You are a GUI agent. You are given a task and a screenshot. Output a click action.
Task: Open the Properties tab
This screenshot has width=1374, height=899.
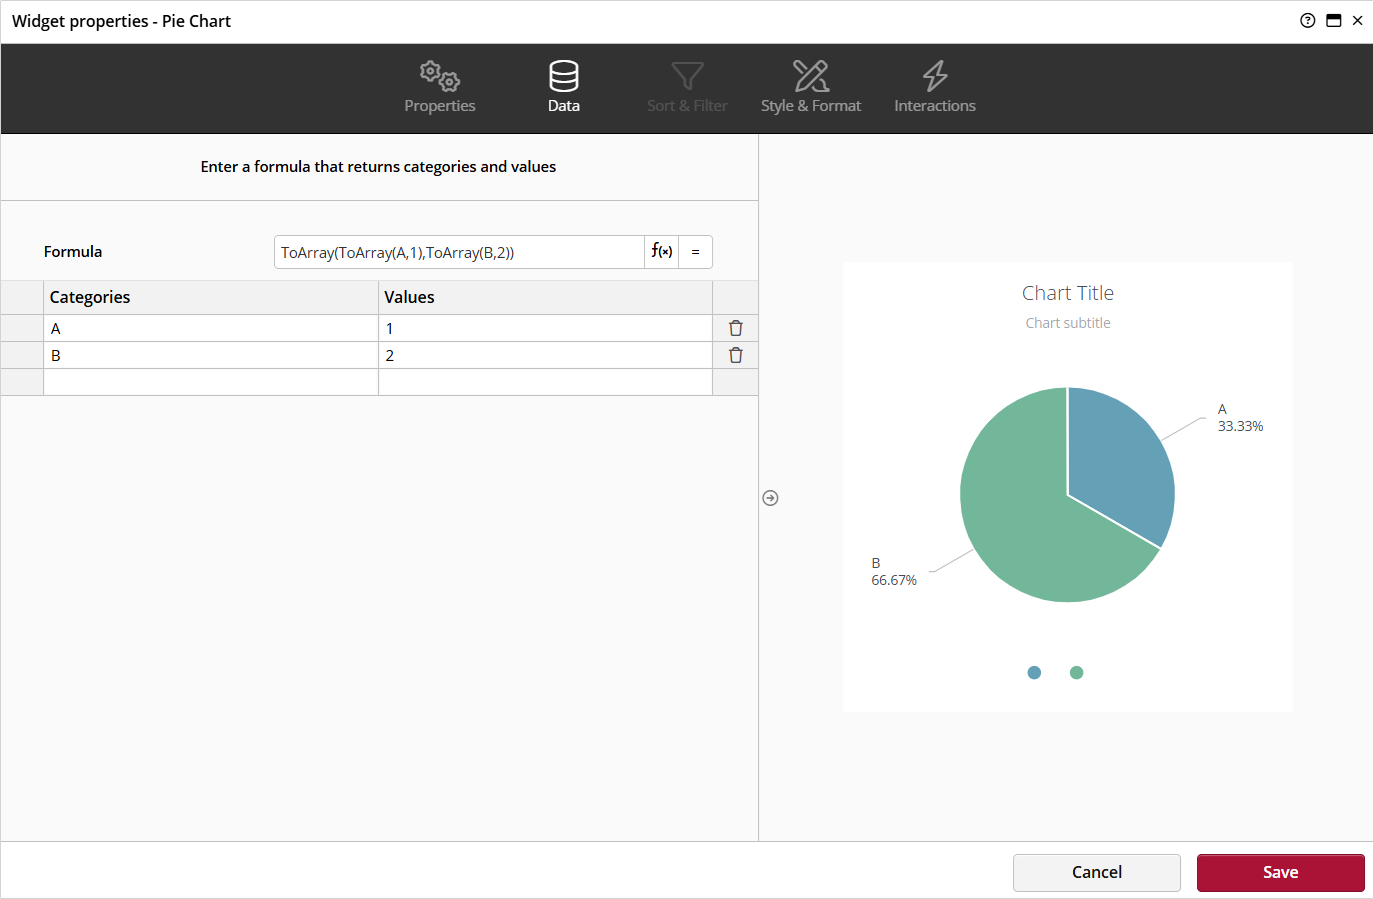point(440,88)
